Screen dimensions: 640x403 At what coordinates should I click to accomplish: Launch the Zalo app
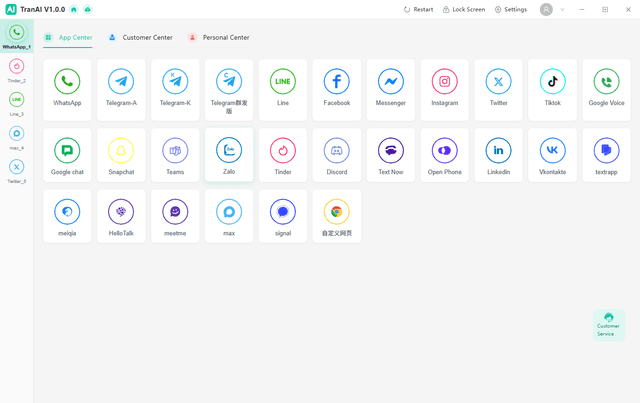[229, 155]
